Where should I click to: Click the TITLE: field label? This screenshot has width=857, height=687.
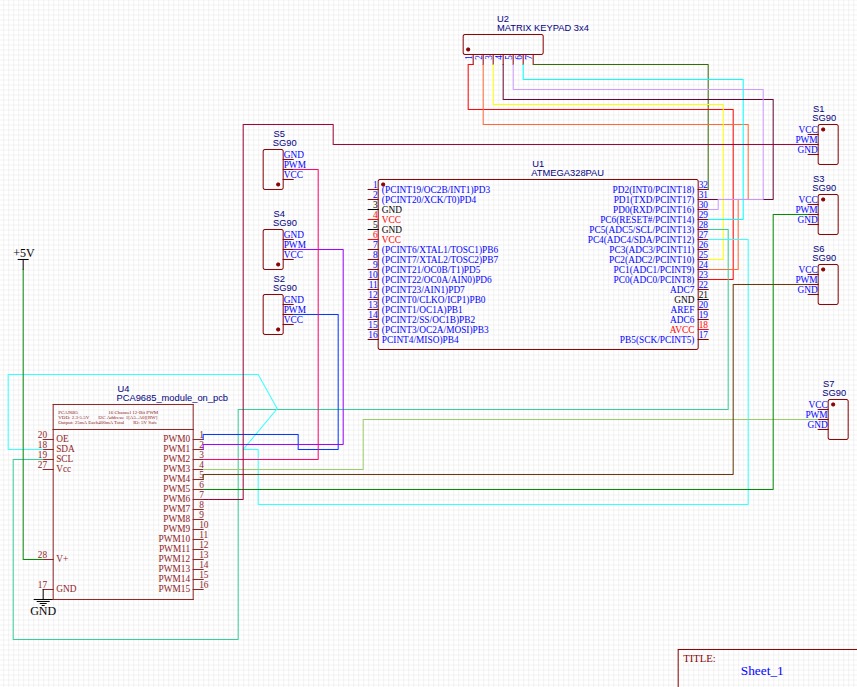tap(699, 659)
